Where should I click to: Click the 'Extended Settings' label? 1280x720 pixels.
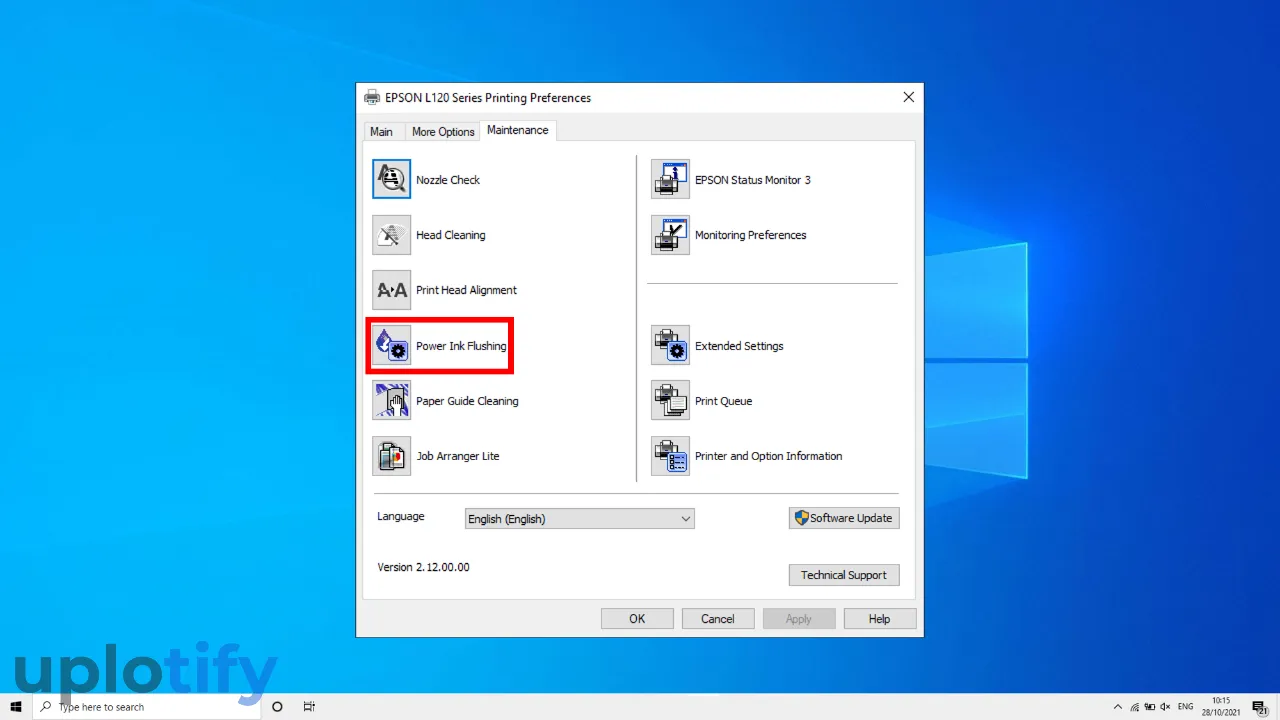739,346
